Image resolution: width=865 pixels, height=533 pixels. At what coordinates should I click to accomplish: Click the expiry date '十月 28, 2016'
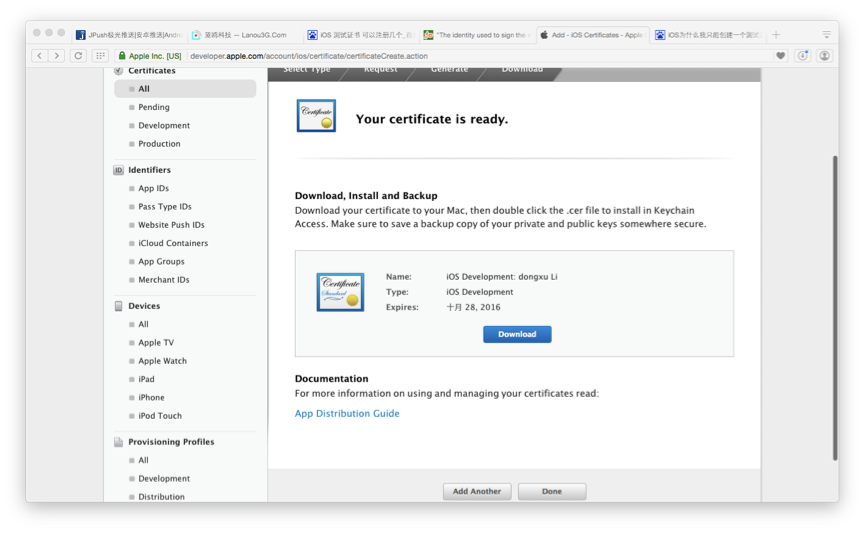(473, 307)
